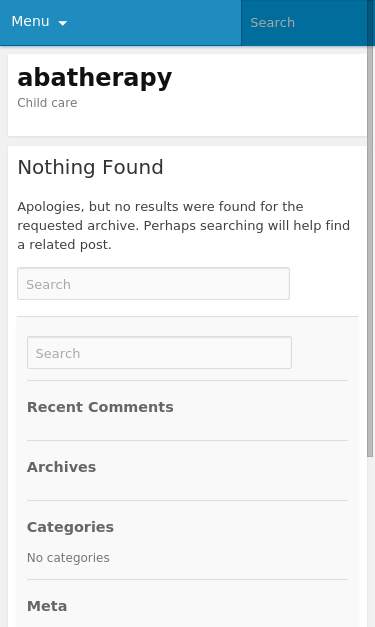Click the apology message paragraph
The height and width of the screenshot is (627, 375).
184,226
